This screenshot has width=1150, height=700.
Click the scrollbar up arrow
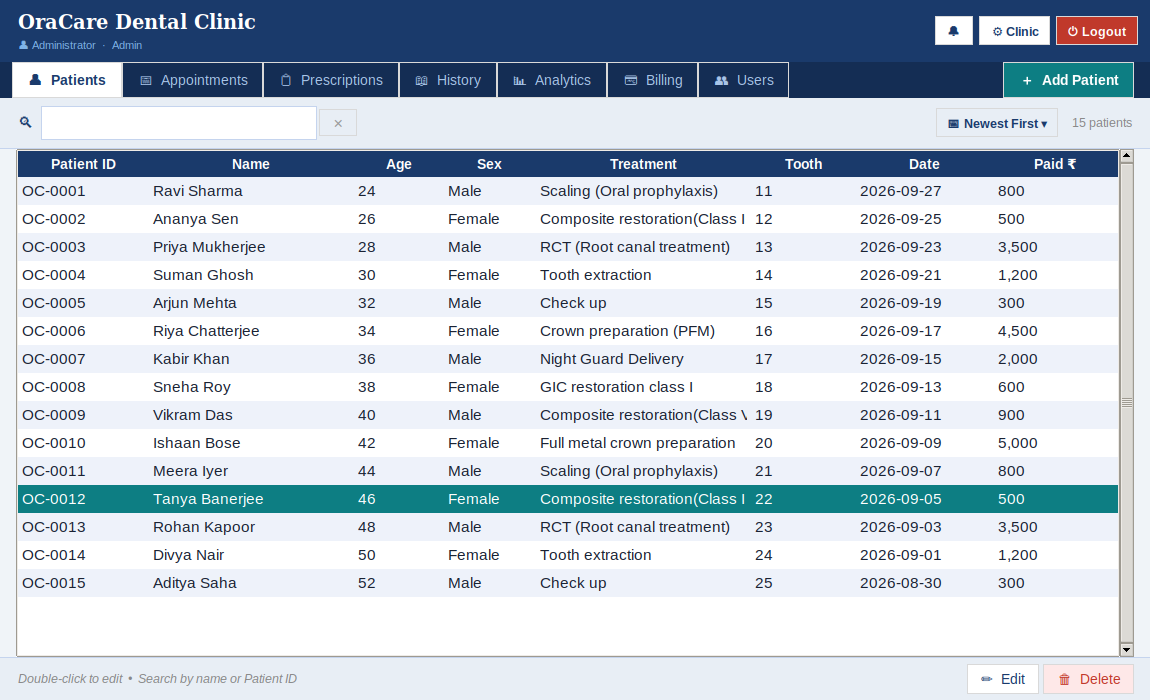tap(1127, 156)
